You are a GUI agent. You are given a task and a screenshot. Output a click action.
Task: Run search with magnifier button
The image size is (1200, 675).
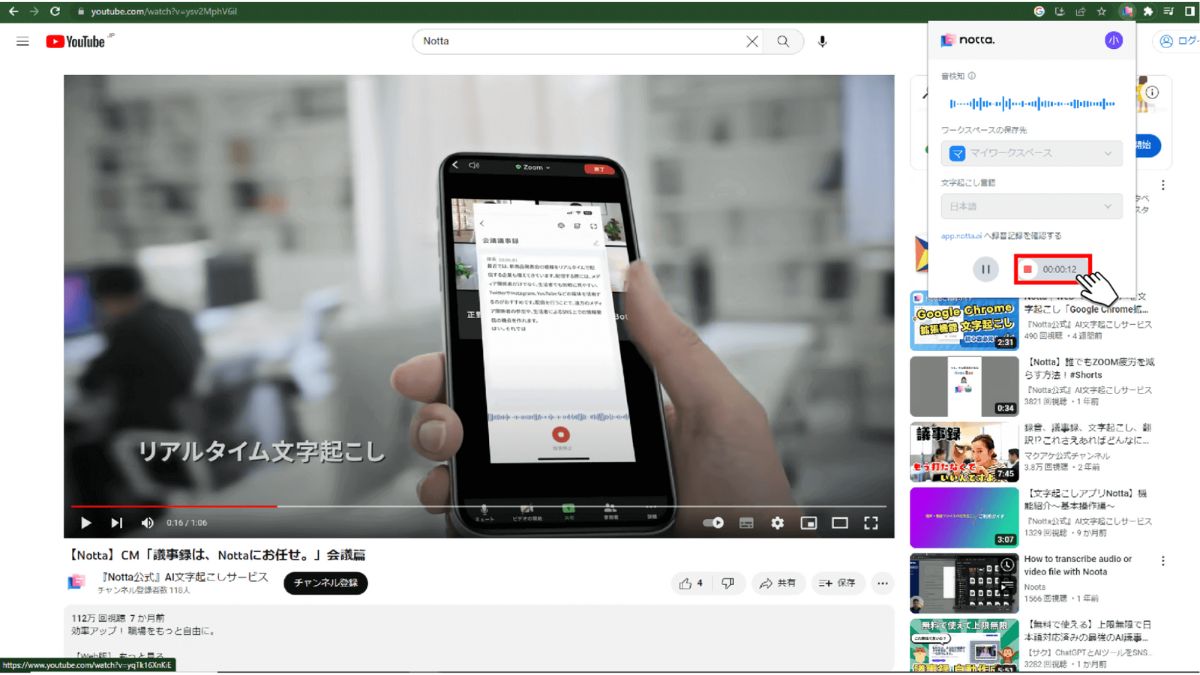click(x=784, y=41)
